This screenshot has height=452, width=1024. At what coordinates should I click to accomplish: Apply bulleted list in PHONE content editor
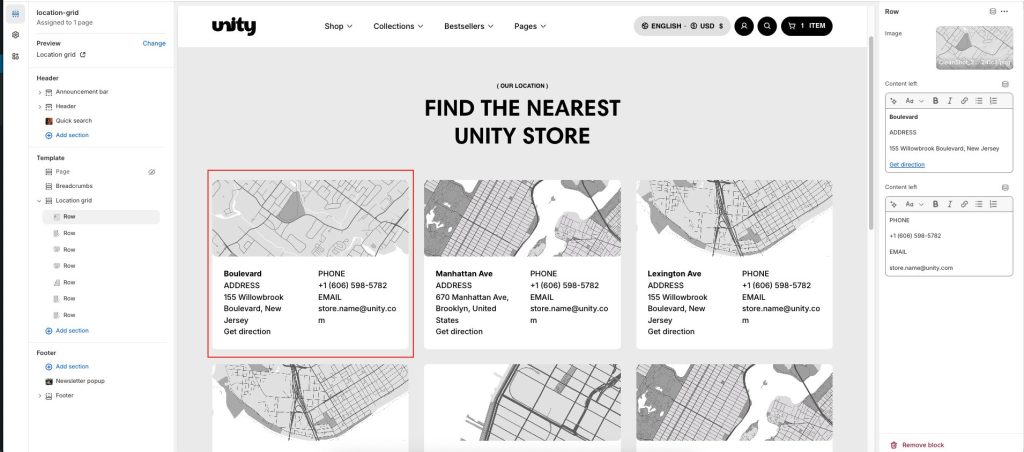click(x=978, y=204)
